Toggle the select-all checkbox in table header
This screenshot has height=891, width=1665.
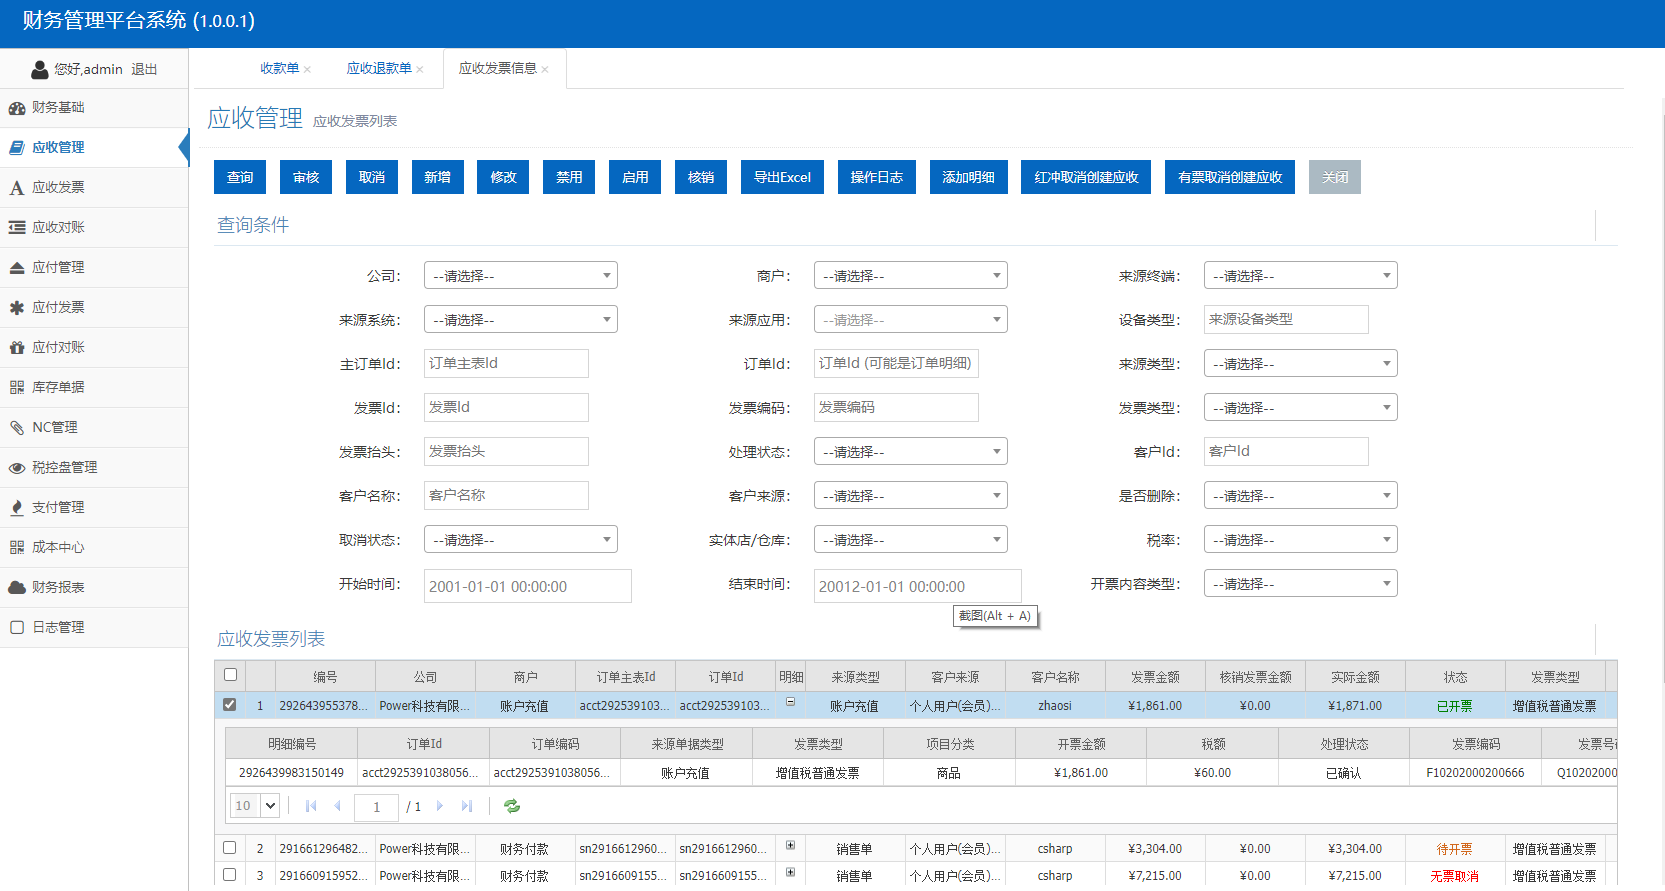[x=231, y=675]
